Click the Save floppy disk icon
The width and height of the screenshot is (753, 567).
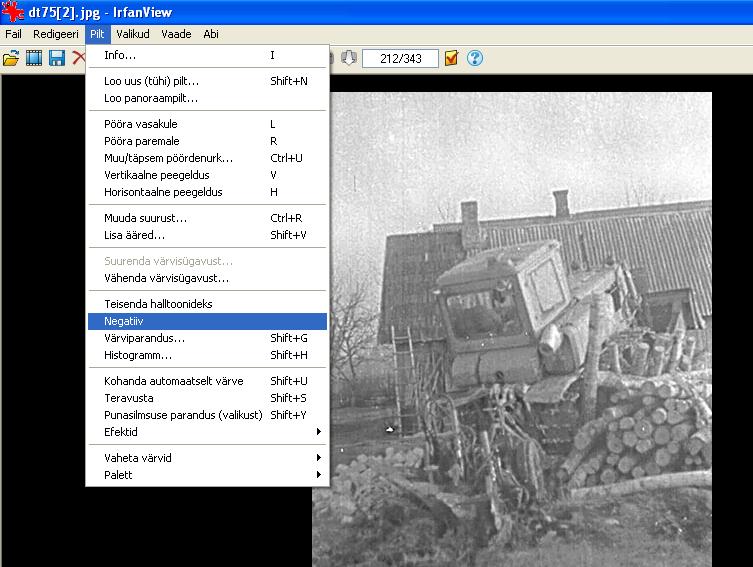pyautogui.click(x=57, y=58)
